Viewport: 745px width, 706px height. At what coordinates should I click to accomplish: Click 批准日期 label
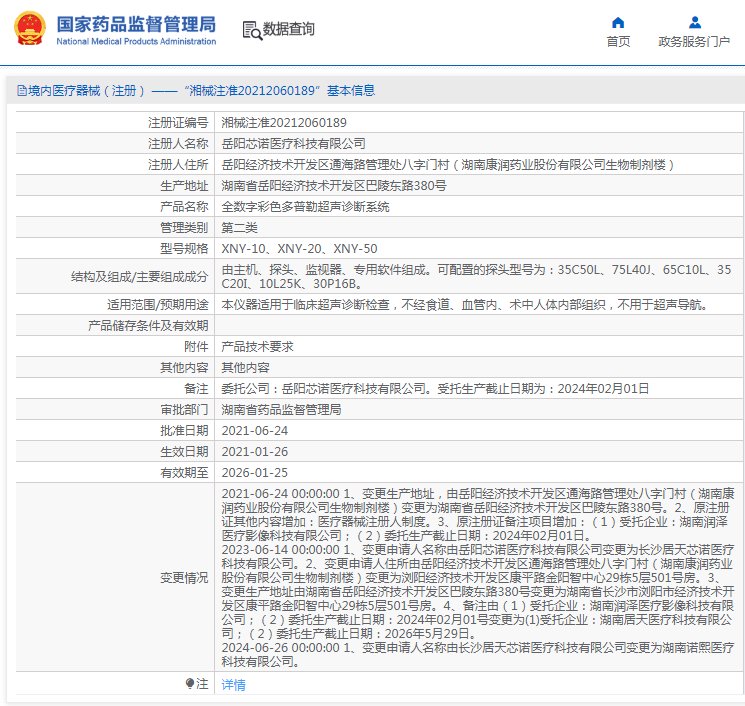184,430
